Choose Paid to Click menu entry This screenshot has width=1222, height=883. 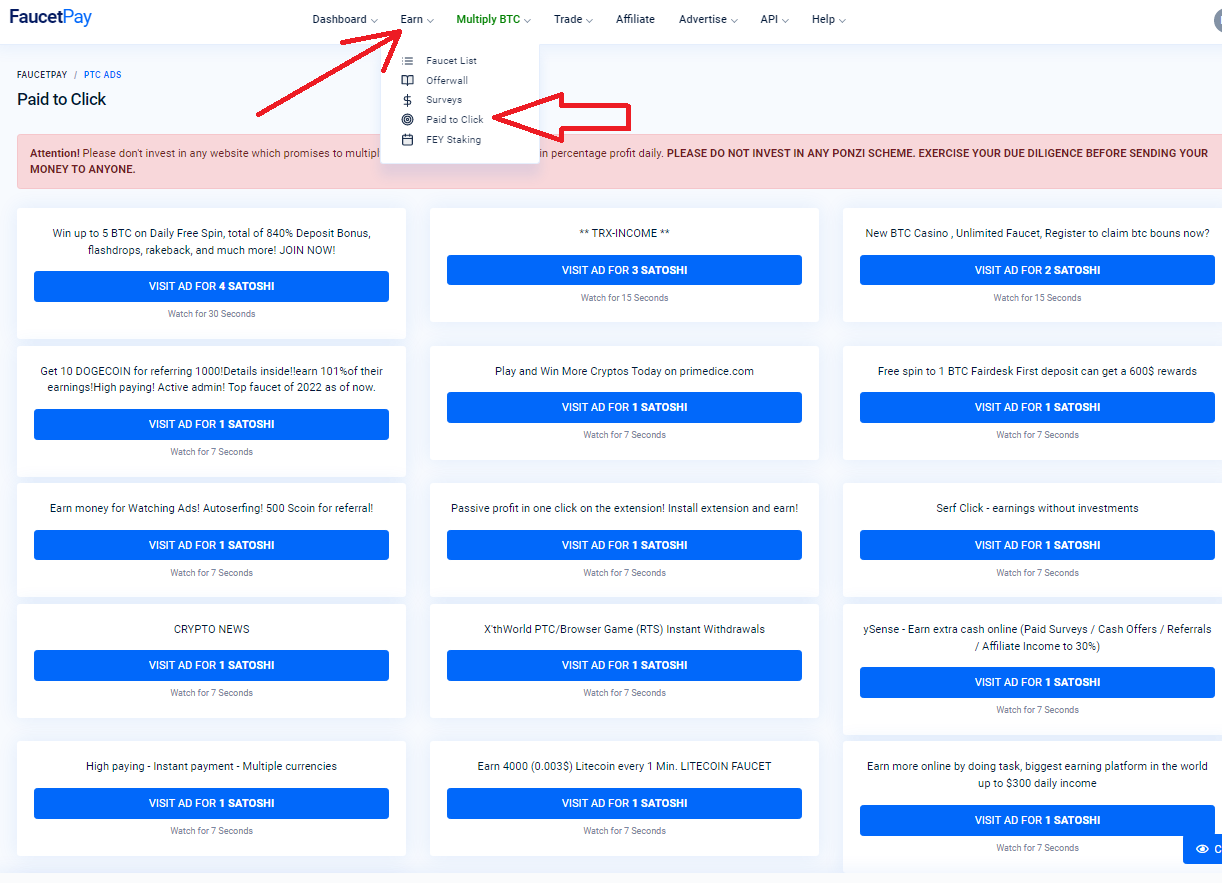click(454, 119)
